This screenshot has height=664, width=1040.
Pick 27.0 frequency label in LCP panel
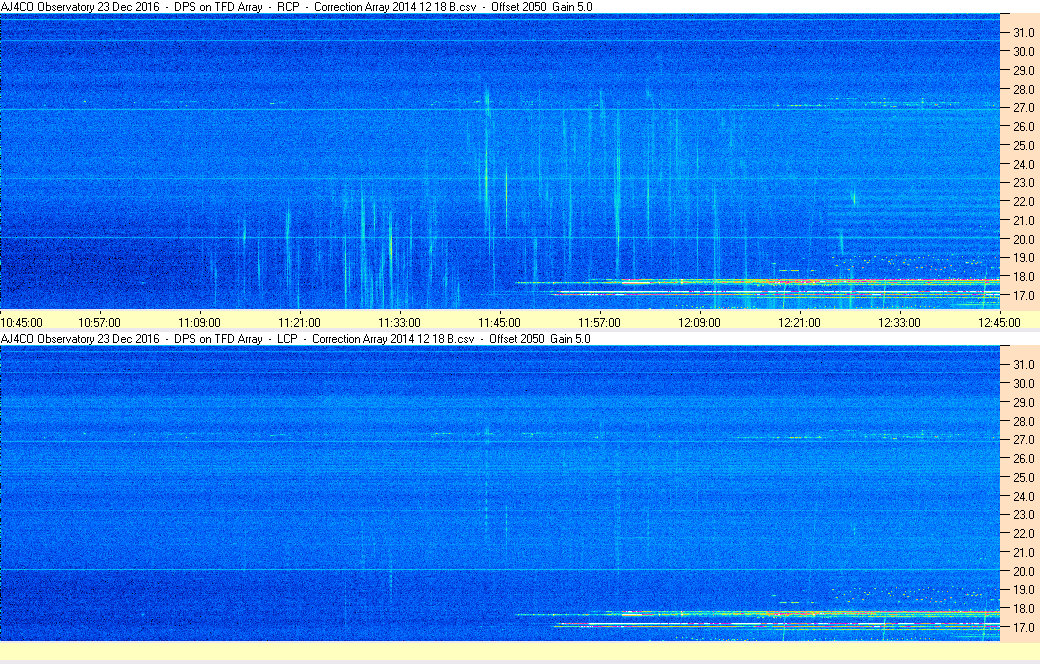1023,440
